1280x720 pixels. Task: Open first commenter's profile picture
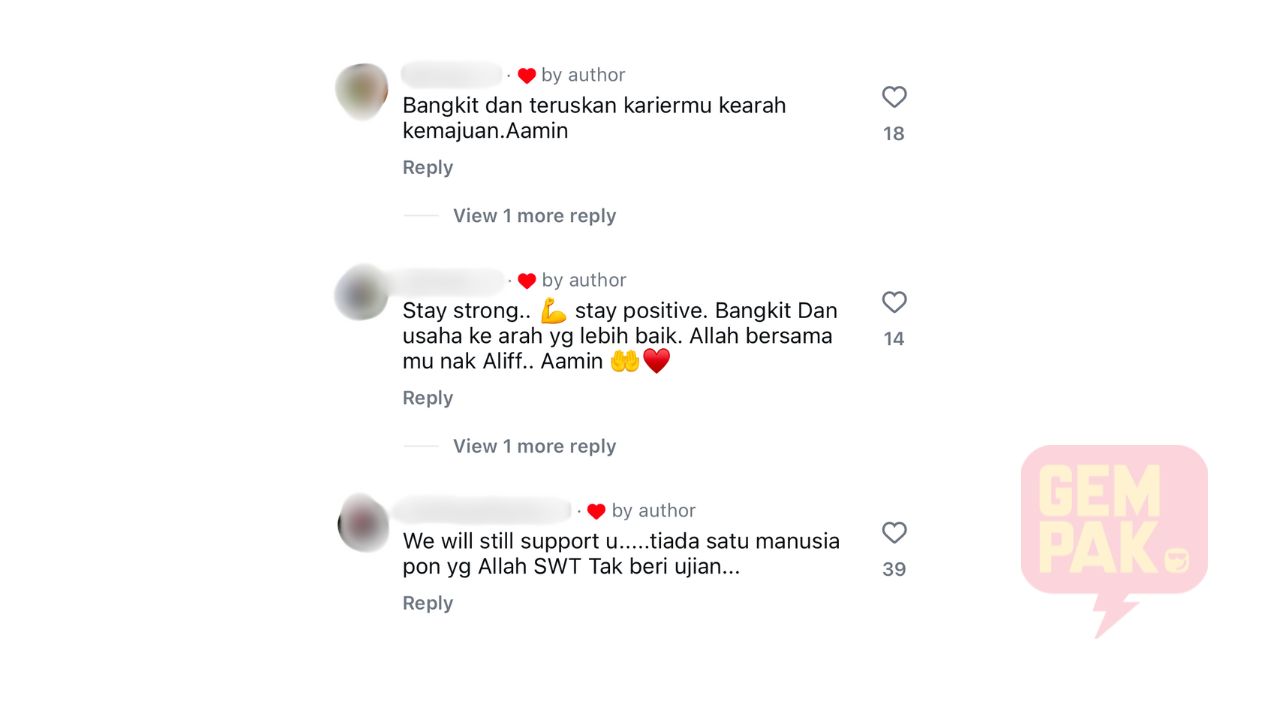tap(362, 91)
